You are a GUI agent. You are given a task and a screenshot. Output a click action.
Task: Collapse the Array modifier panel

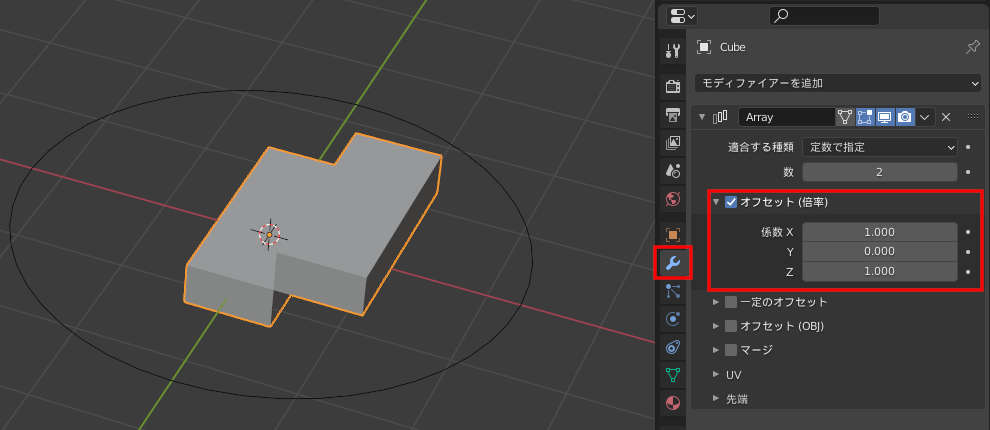tap(702, 117)
